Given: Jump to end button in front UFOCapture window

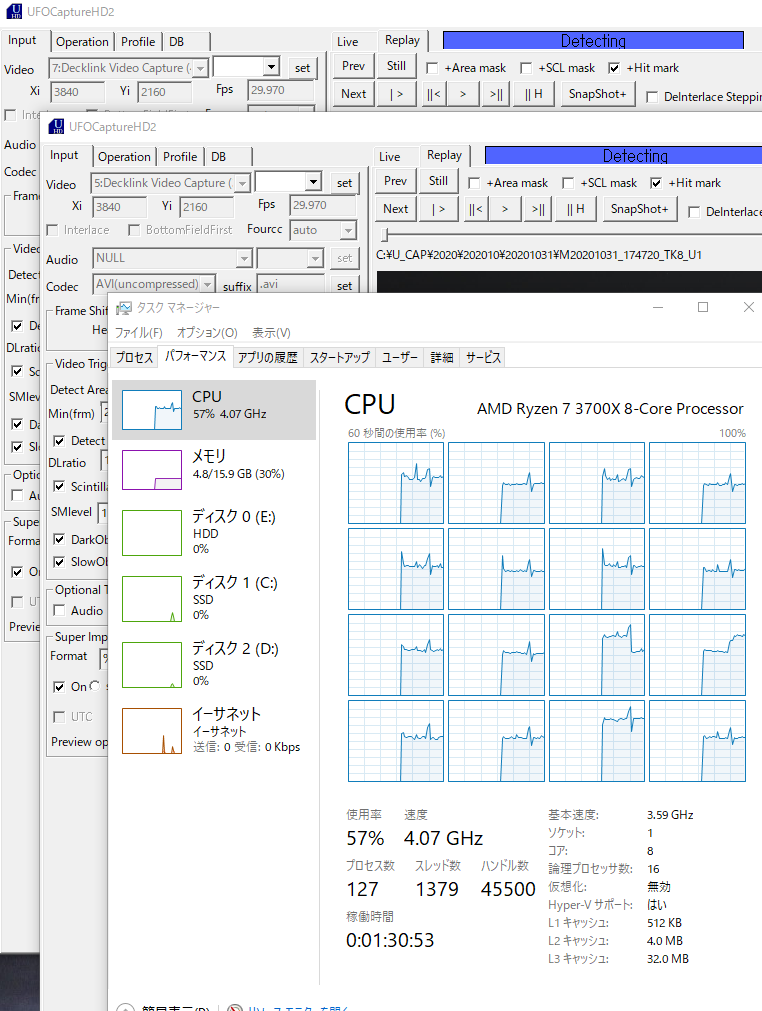Looking at the screenshot, I should tap(538, 209).
